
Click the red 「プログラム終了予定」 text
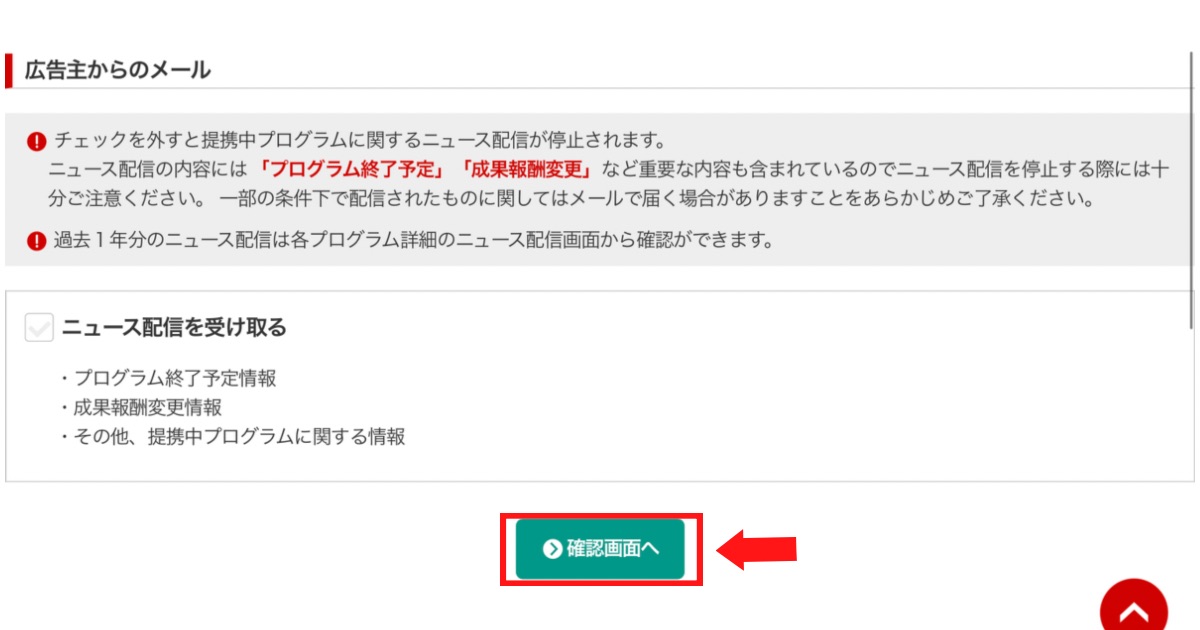tap(351, 168)
